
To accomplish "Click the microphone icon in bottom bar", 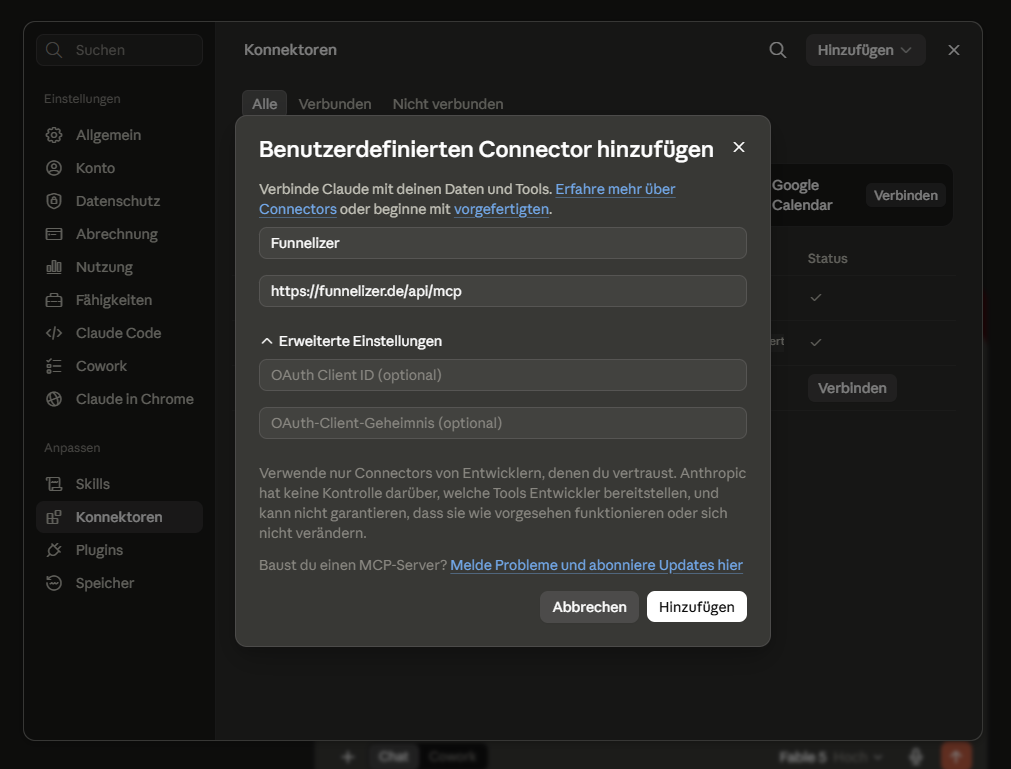I will click(x=916, y=756).
